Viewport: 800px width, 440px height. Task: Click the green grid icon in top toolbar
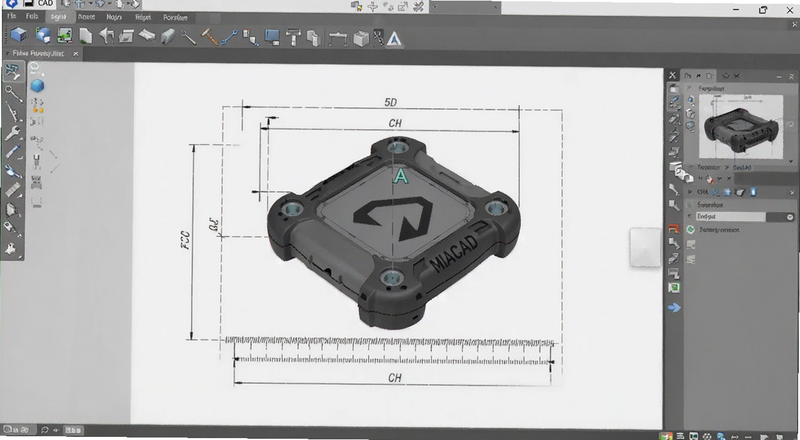point(64,35)
